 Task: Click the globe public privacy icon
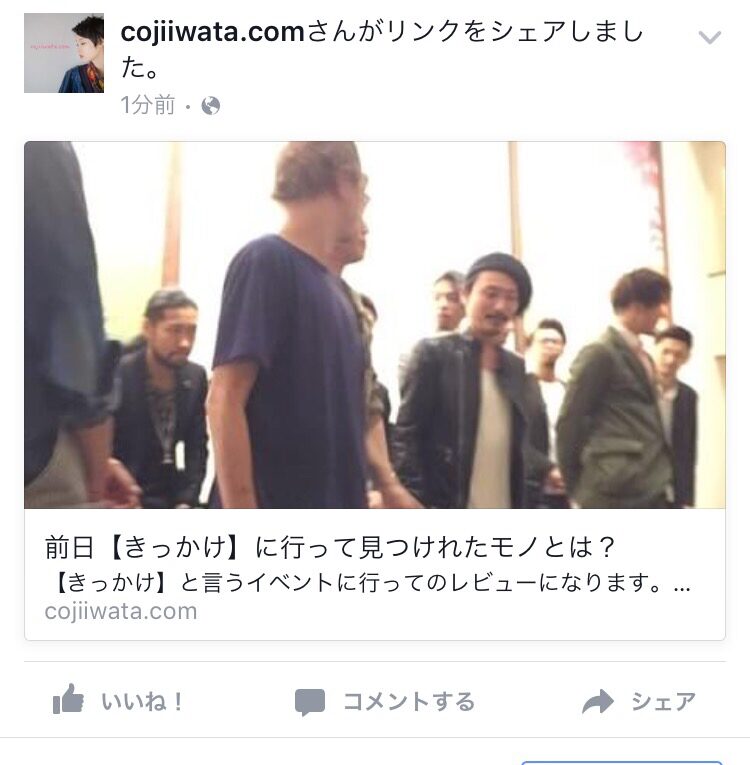tap(210, 105)
